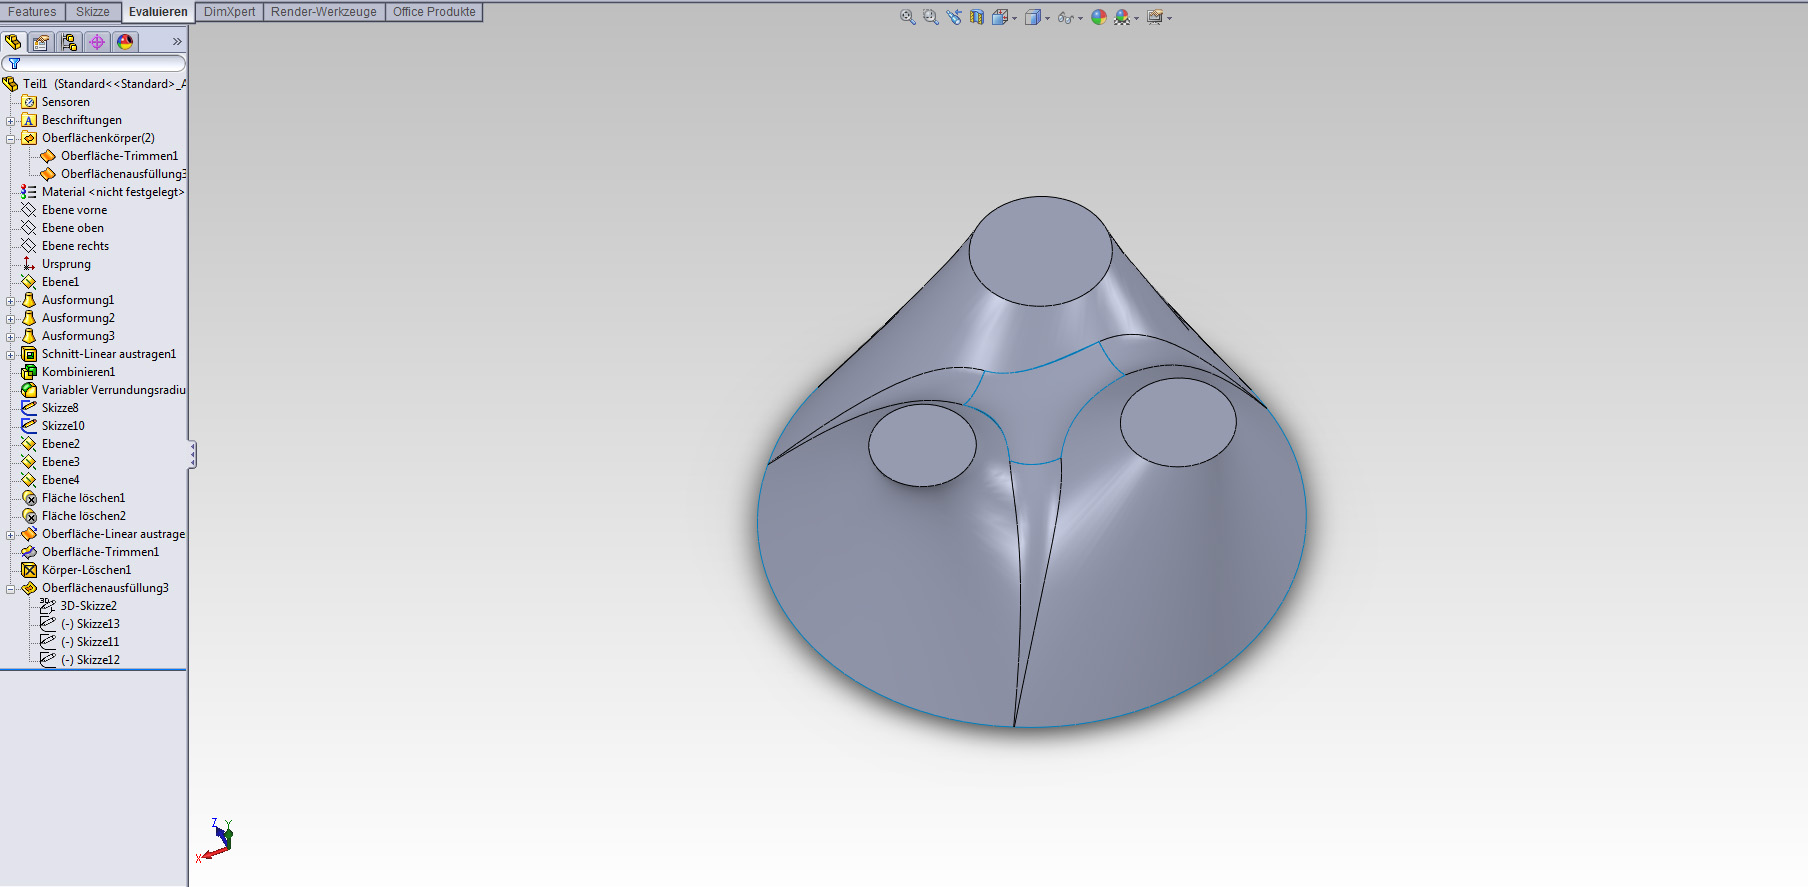Select Oberflächenausfüllung3 body under Oberflächenkörper folder

[123, 174]
